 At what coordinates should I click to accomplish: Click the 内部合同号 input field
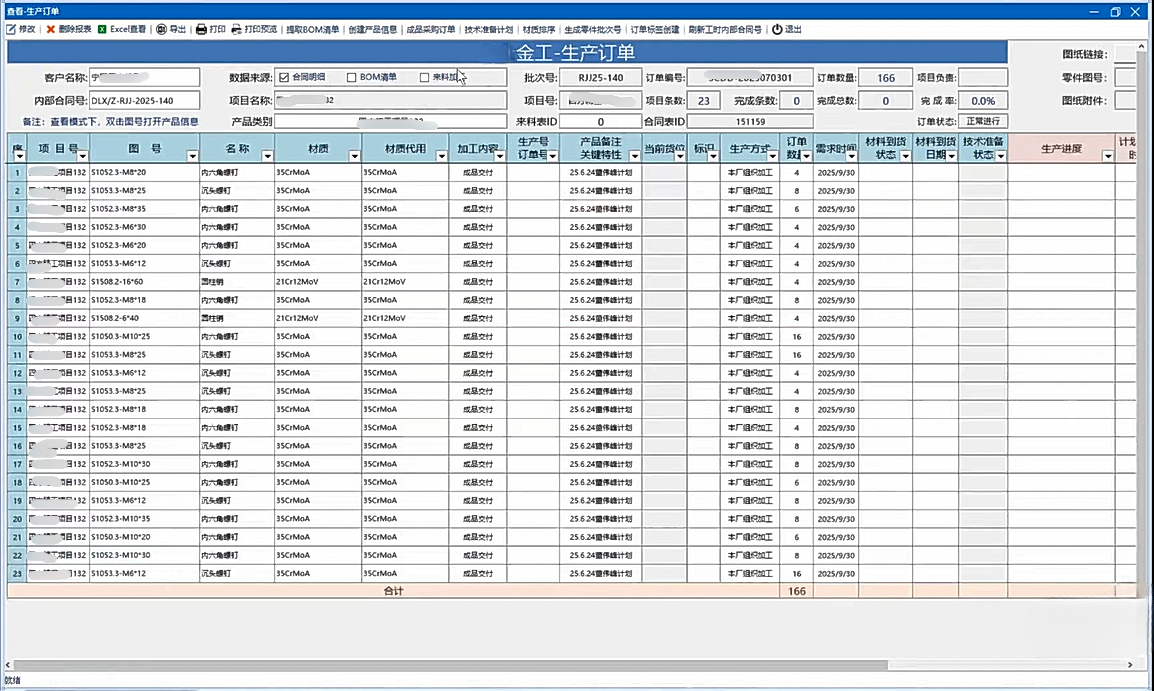point(145,100)
